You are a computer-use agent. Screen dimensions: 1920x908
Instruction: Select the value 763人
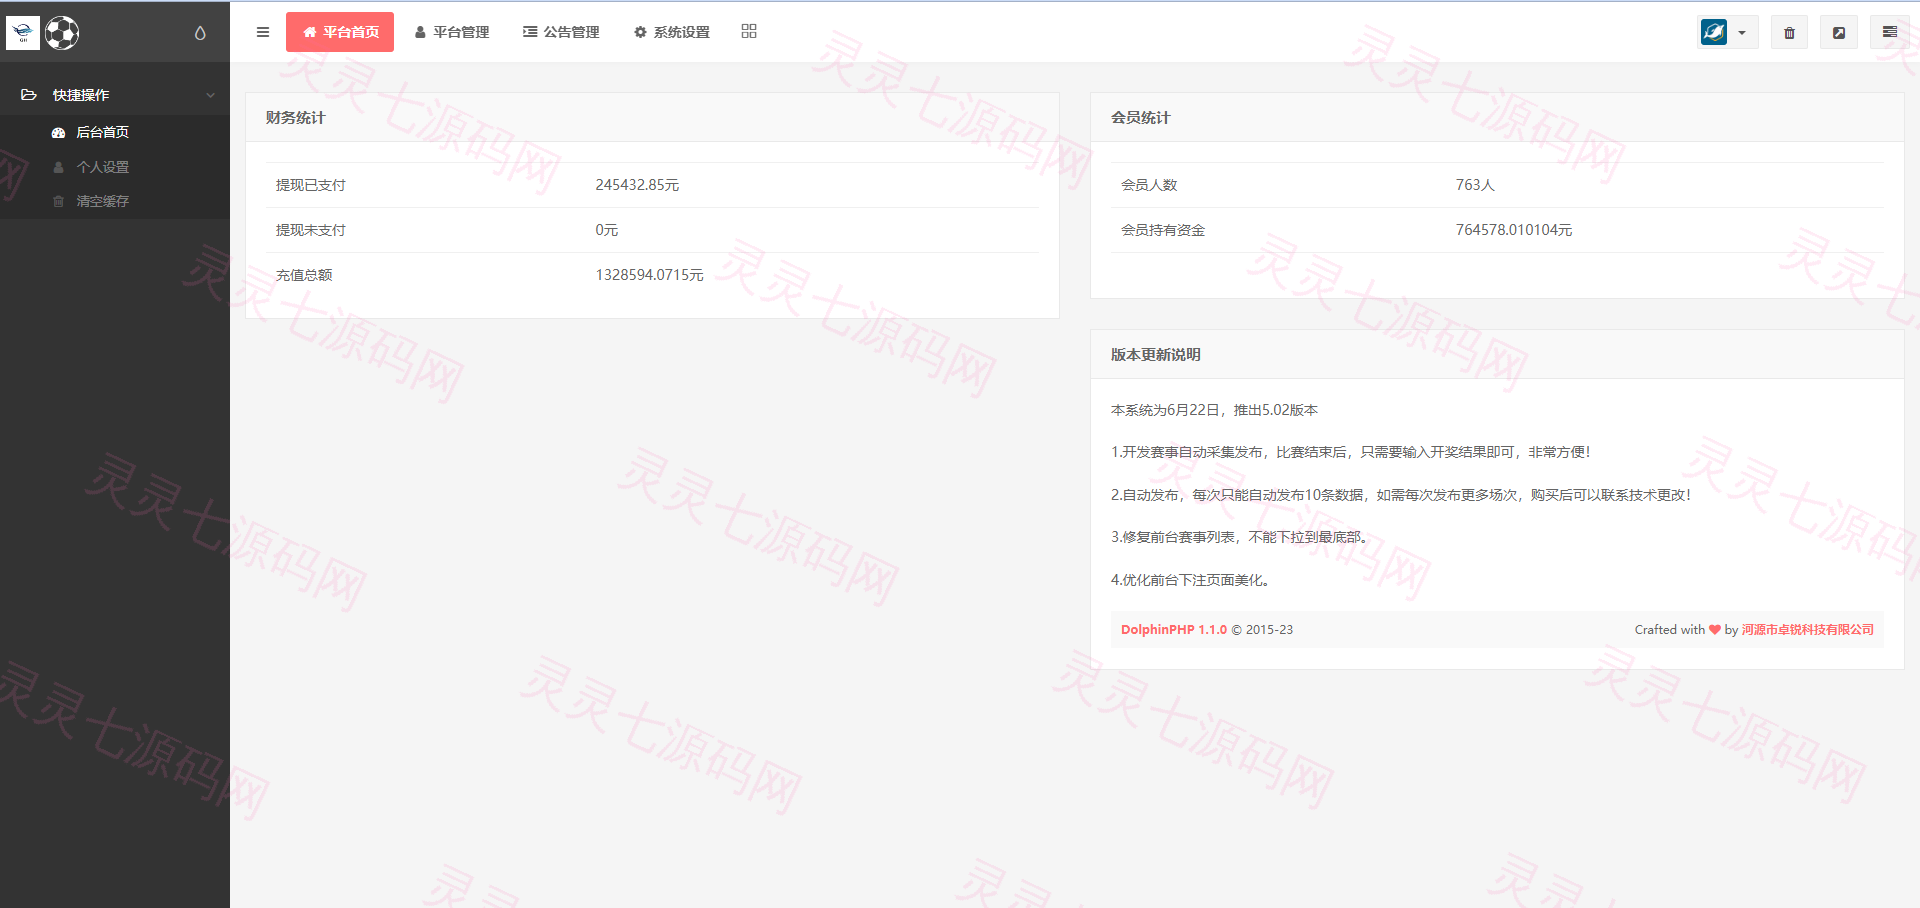(1475, 185)
